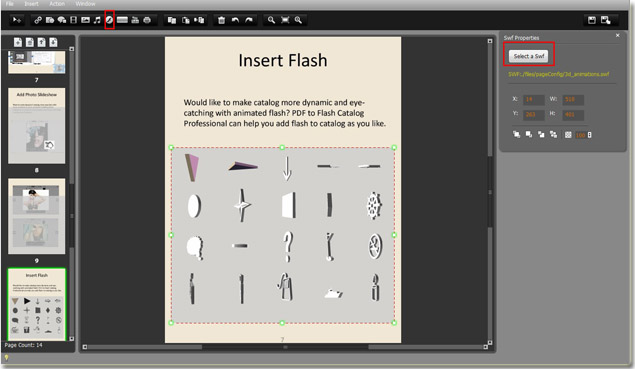This screenshot has height=369, width=635.
Task: Click the inserted flash animation on the page
Action: [282, 235]
